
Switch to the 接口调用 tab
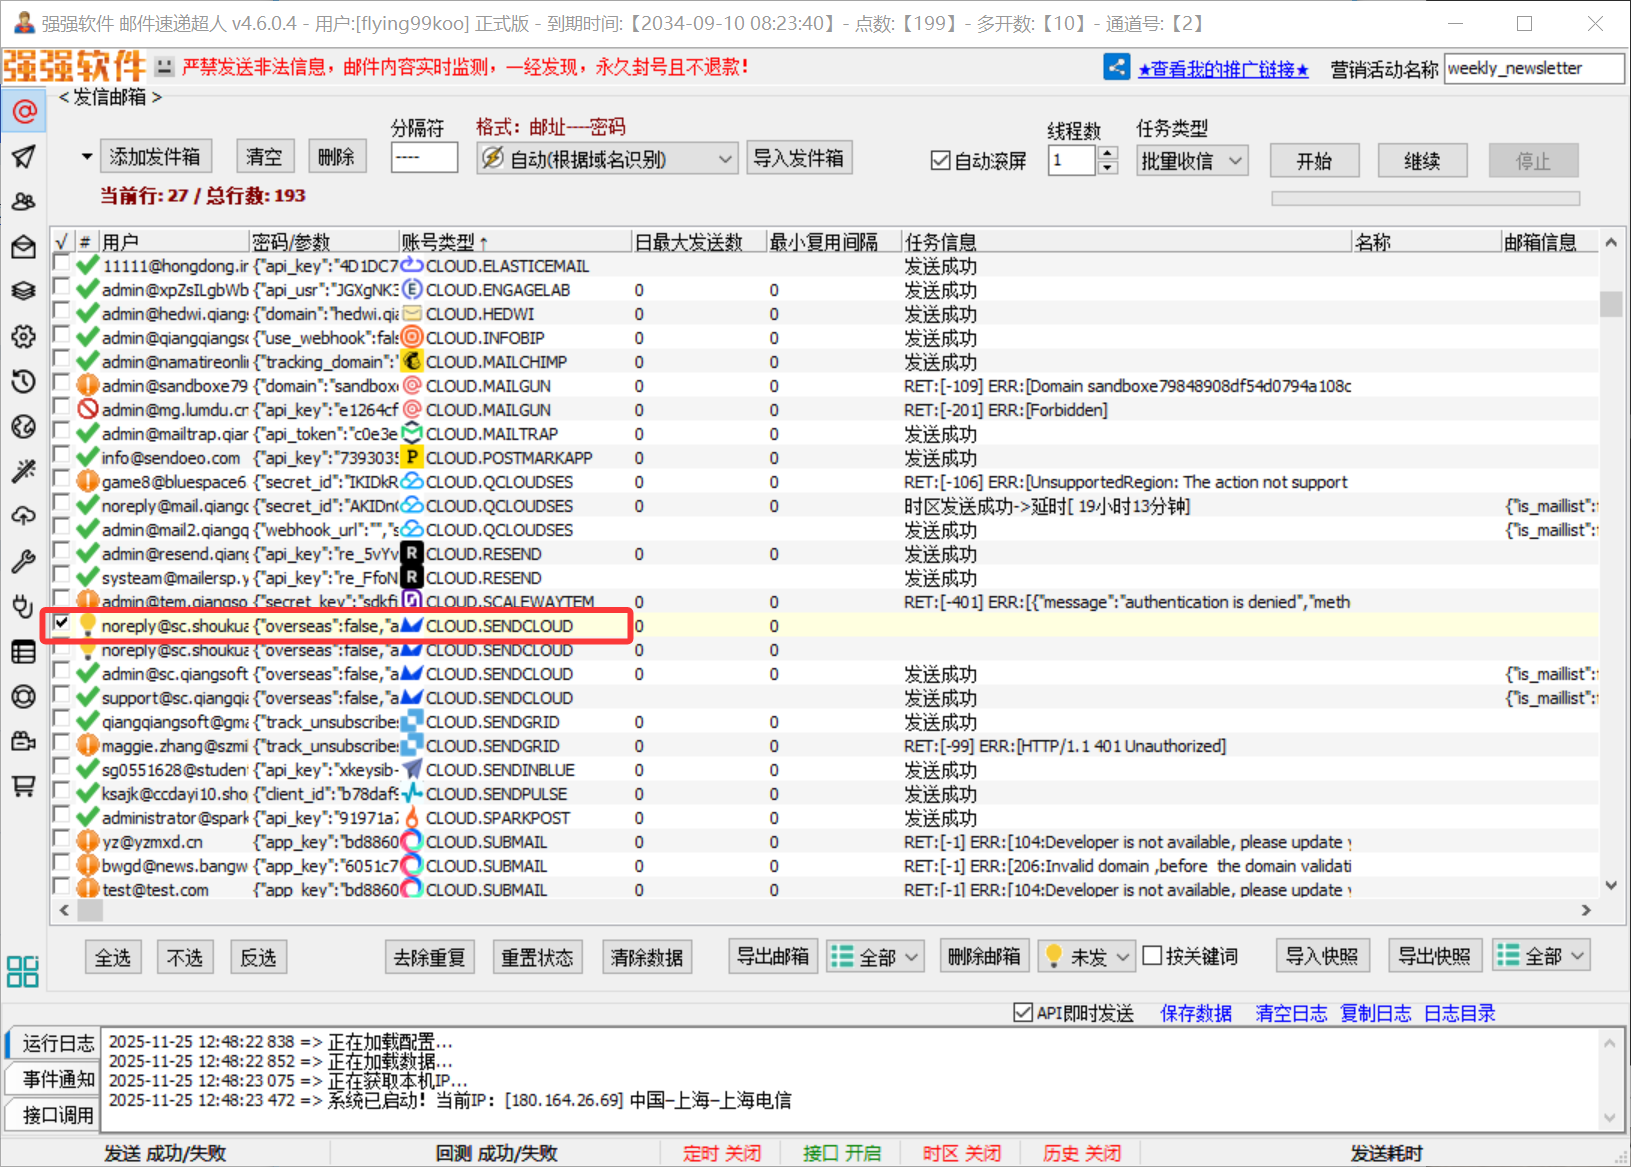(x=58, y=1115)
